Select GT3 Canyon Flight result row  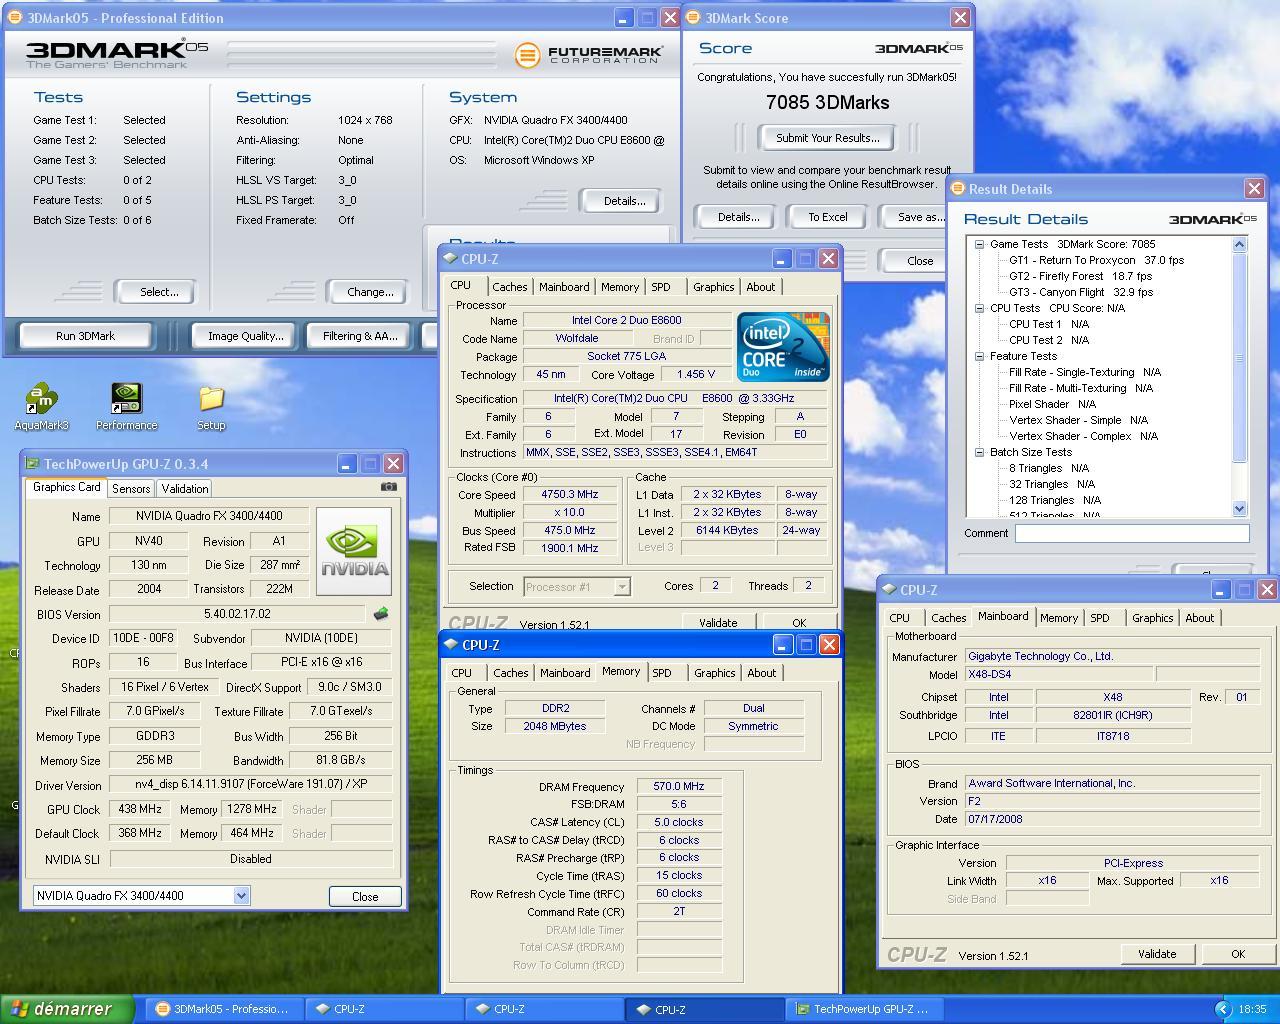coord(1081,292)
